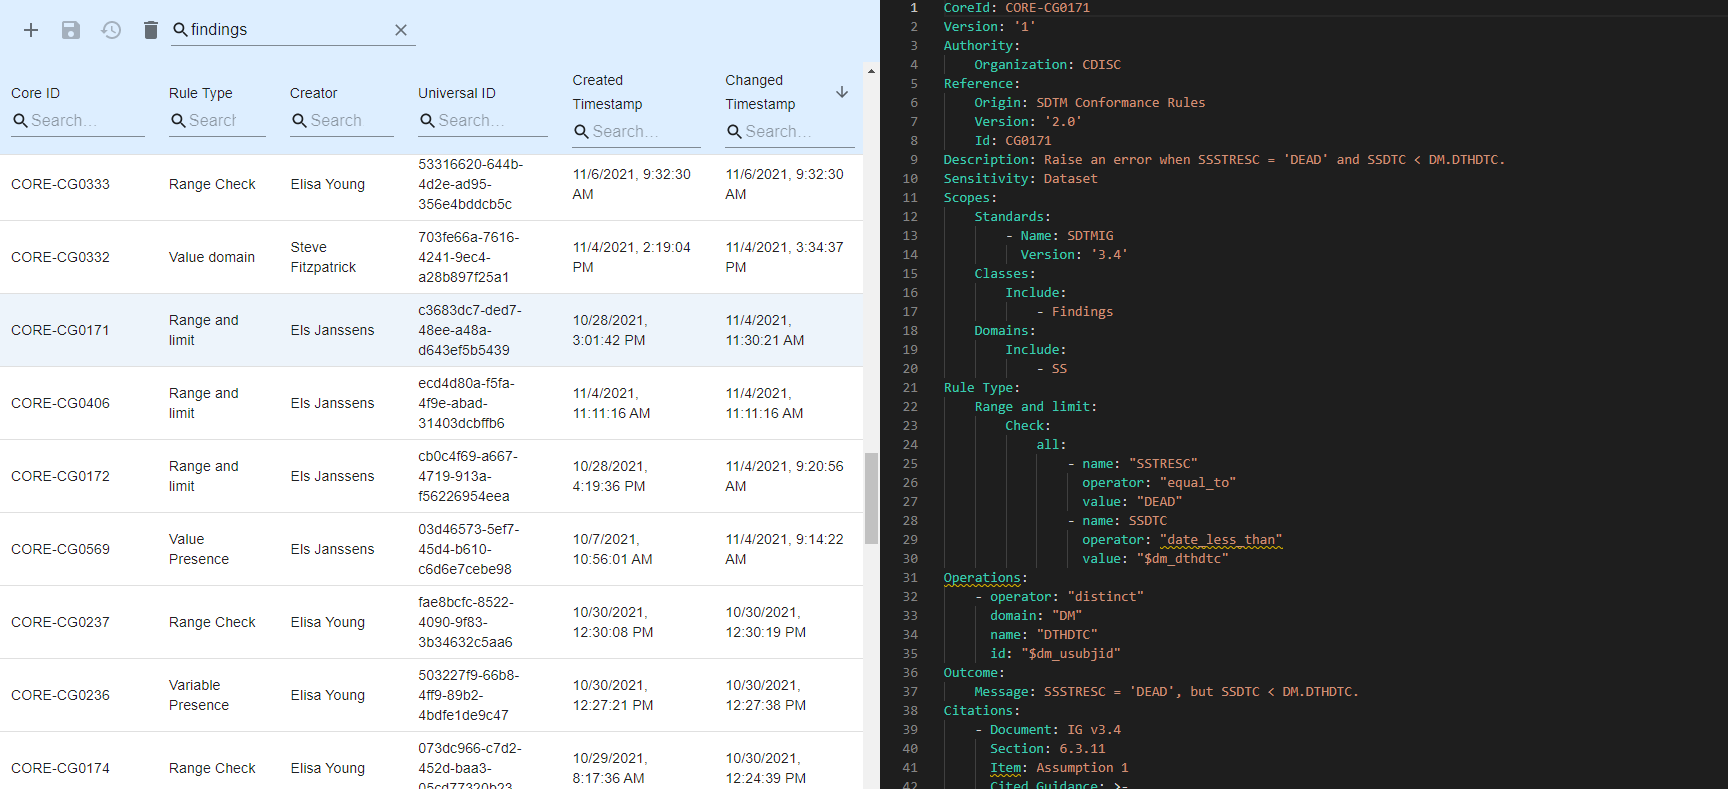Select row CORE-CG0237
The height and width of the screenshot is (789, 1728).
click(x=431, y=622)
